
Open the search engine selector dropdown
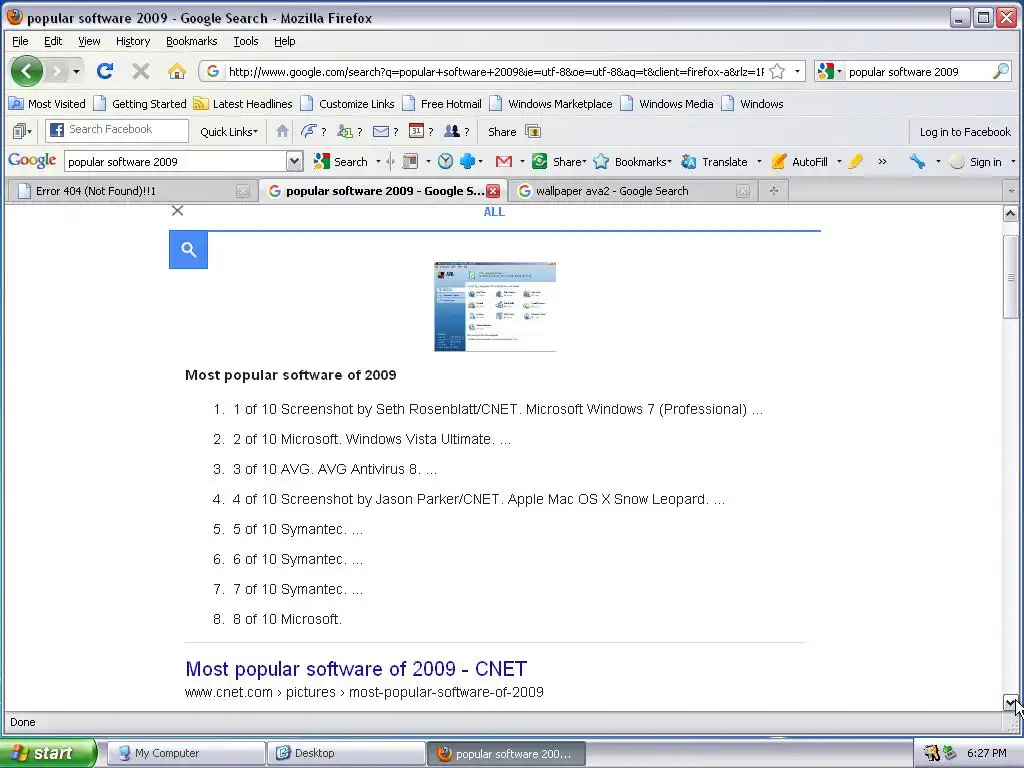click(x=839, y=71)
